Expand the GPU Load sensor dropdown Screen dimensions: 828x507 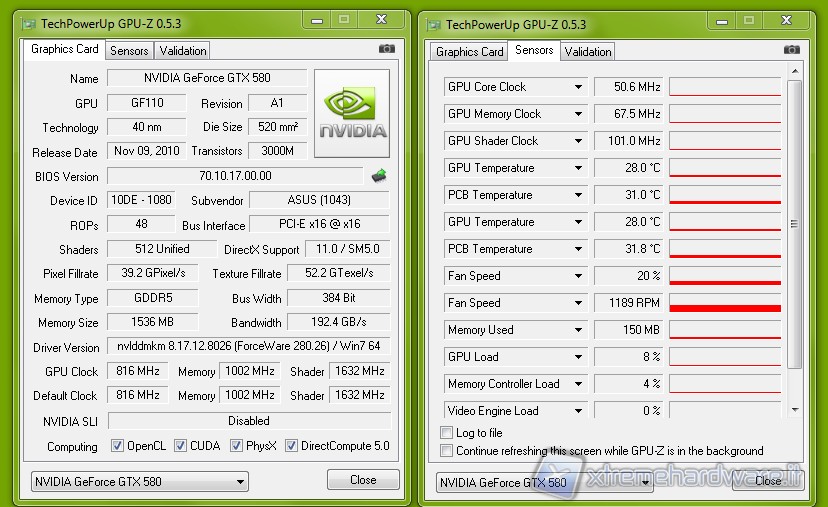[x=578, y=357]
